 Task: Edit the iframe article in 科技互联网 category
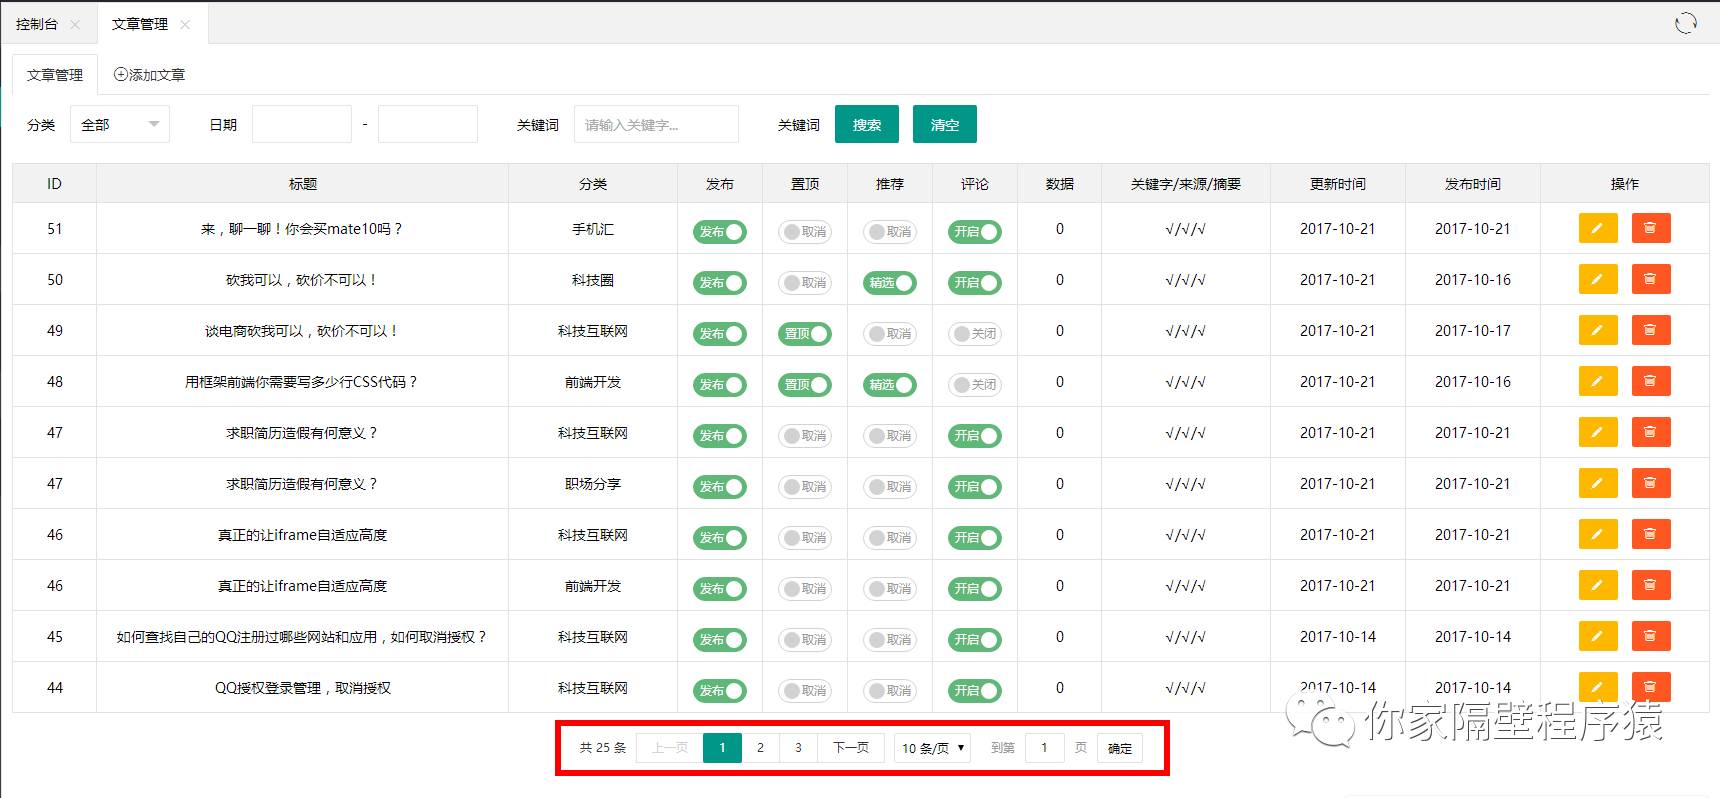point(1597,534)
